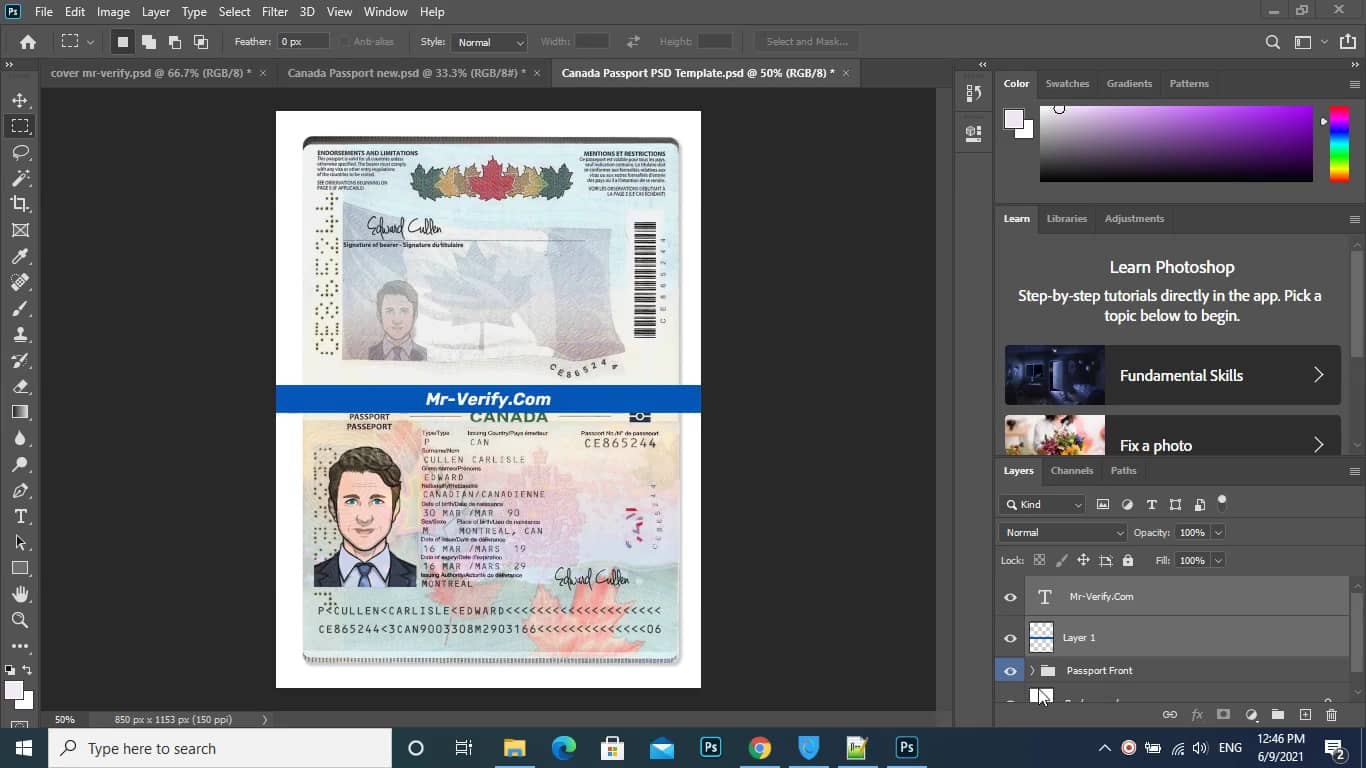
Task: Select the Hand tool
Action: 20,594
